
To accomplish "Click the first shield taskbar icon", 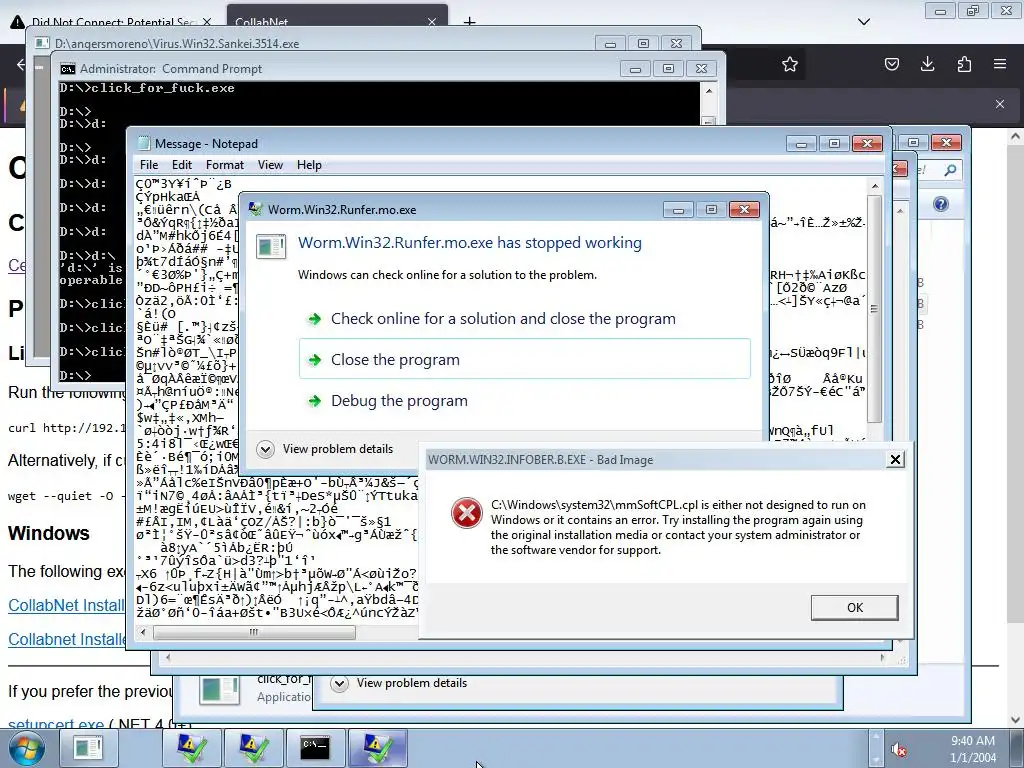I will pos(190,748).
